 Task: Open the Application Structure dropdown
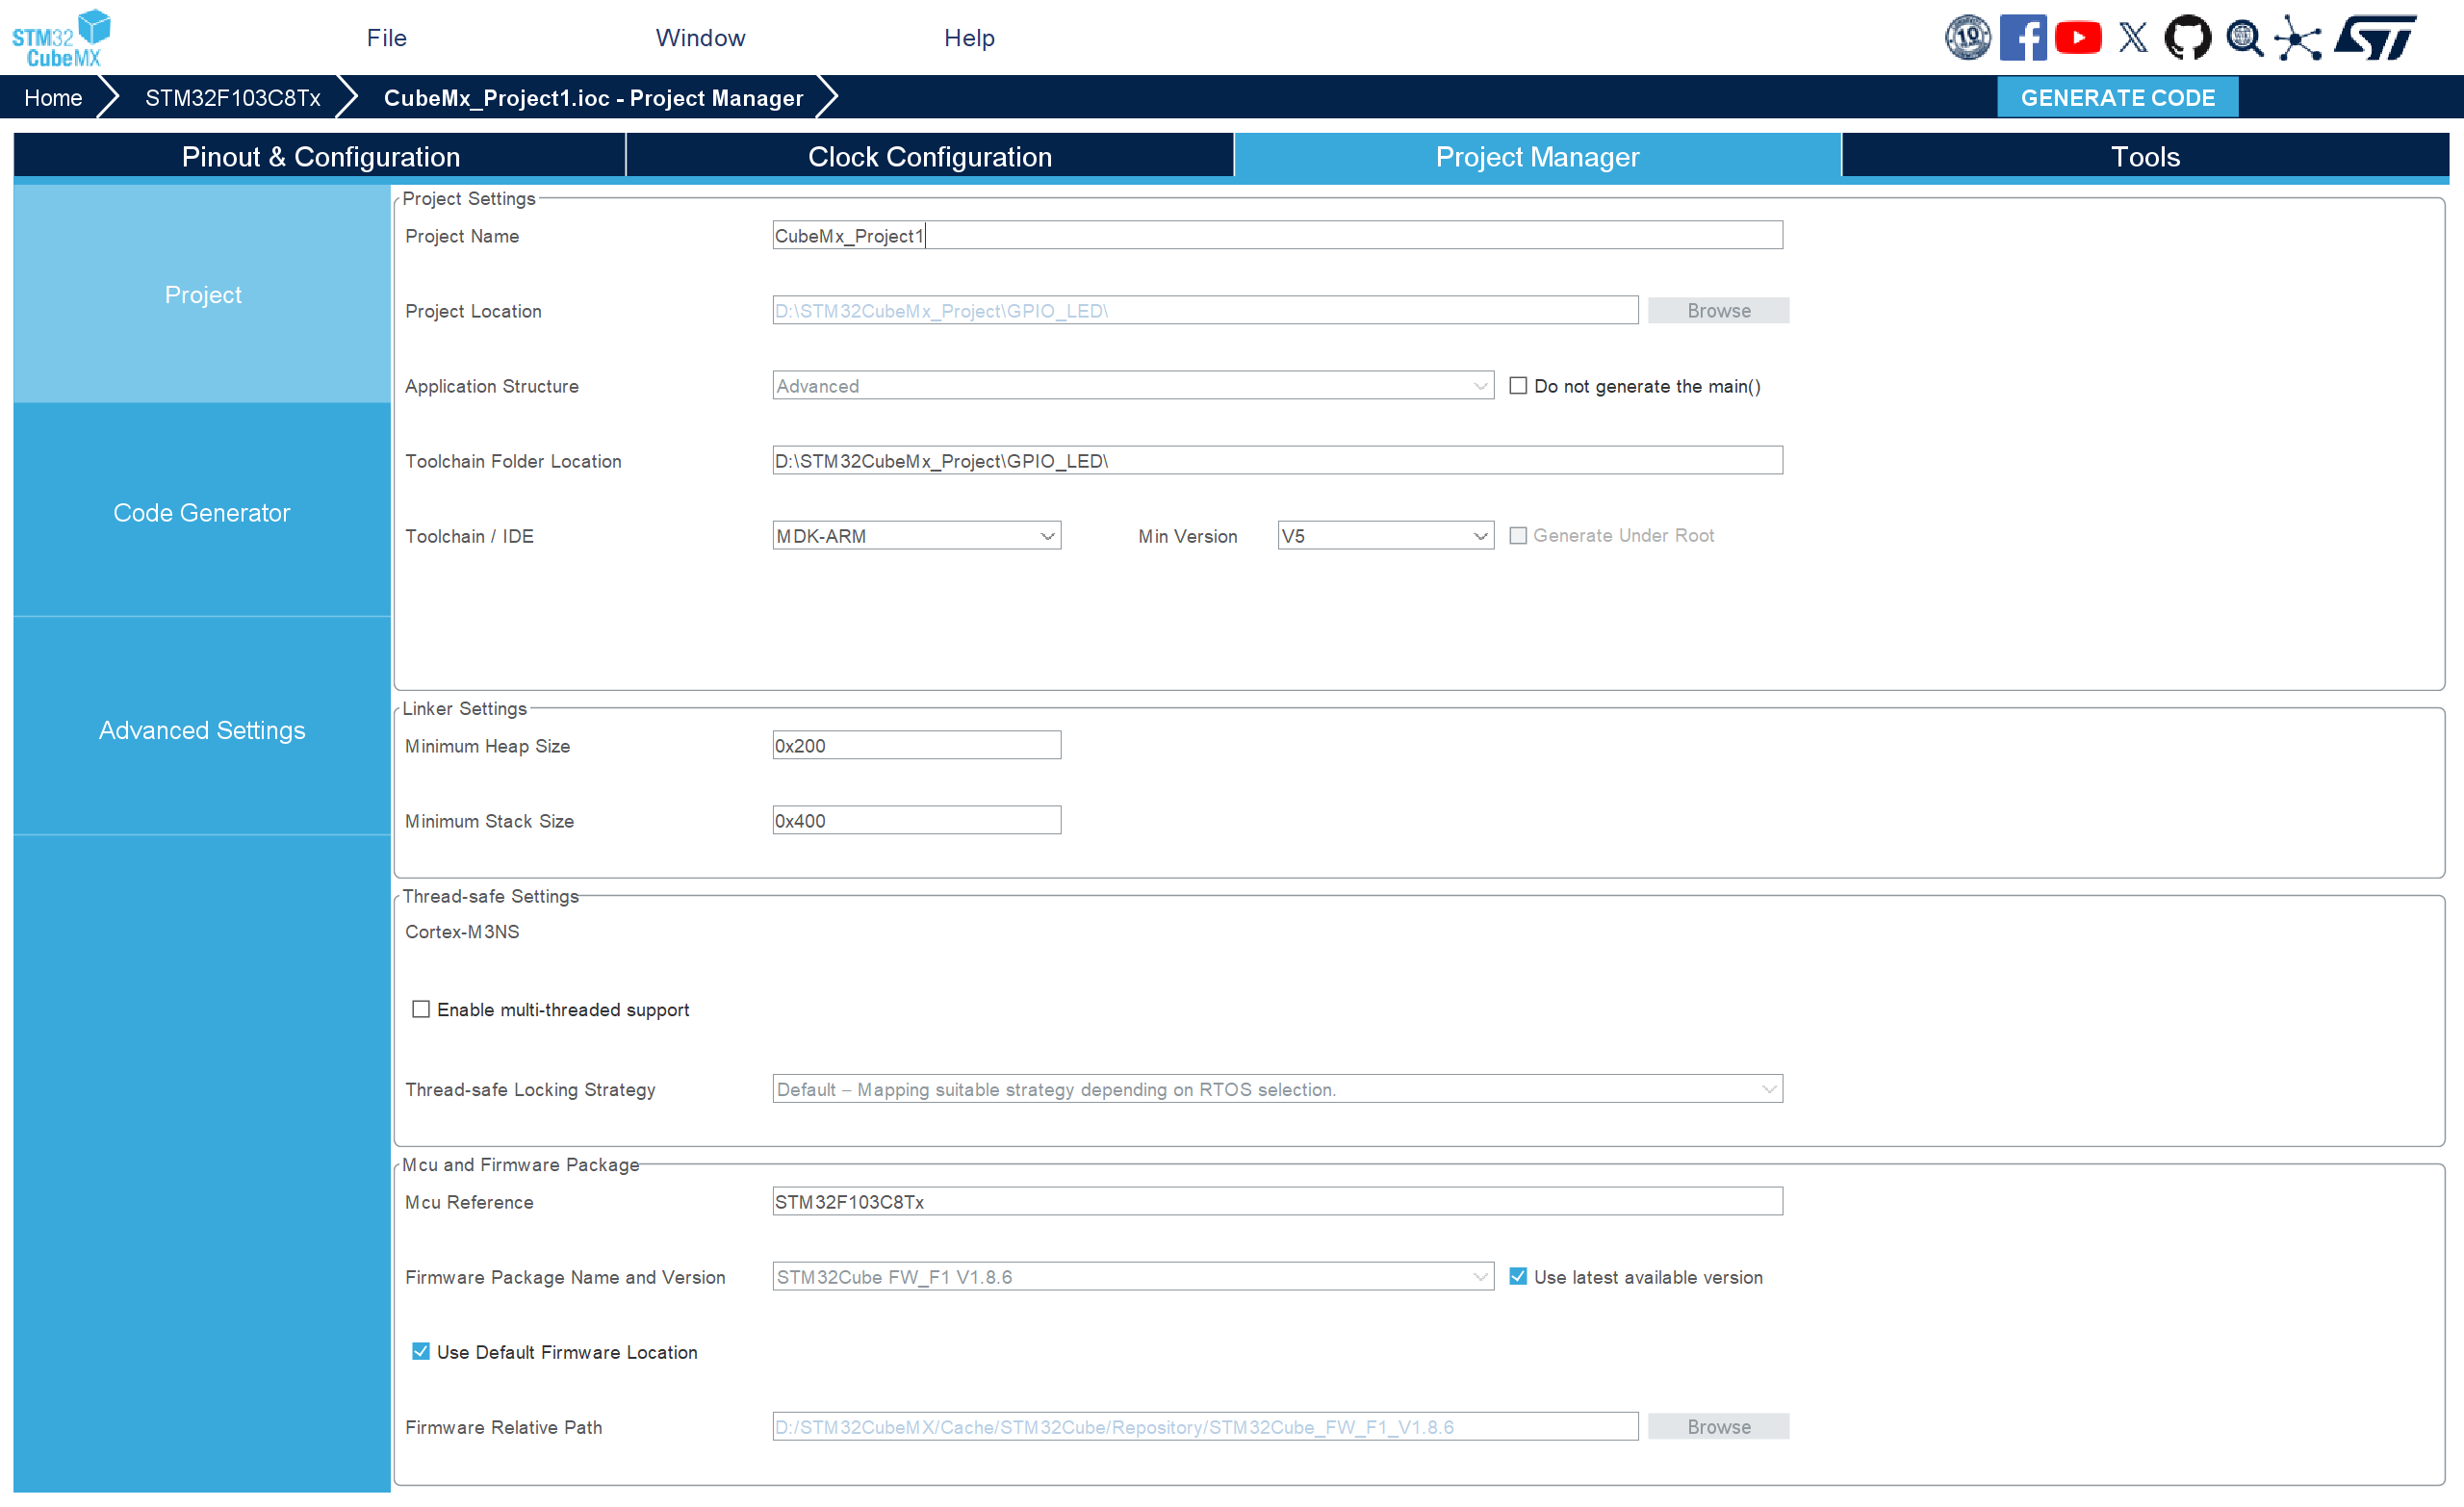coord(1133,386)
